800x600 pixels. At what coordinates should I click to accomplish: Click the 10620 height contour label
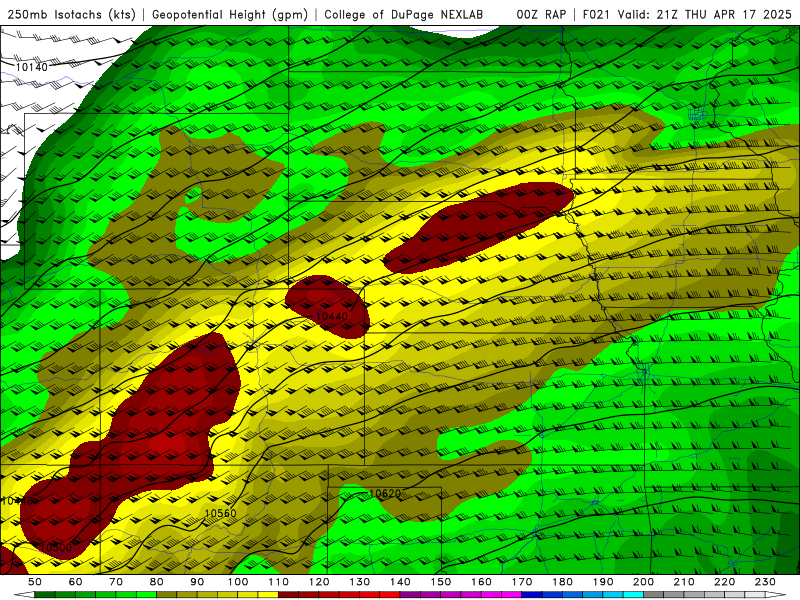click(385, 493)
